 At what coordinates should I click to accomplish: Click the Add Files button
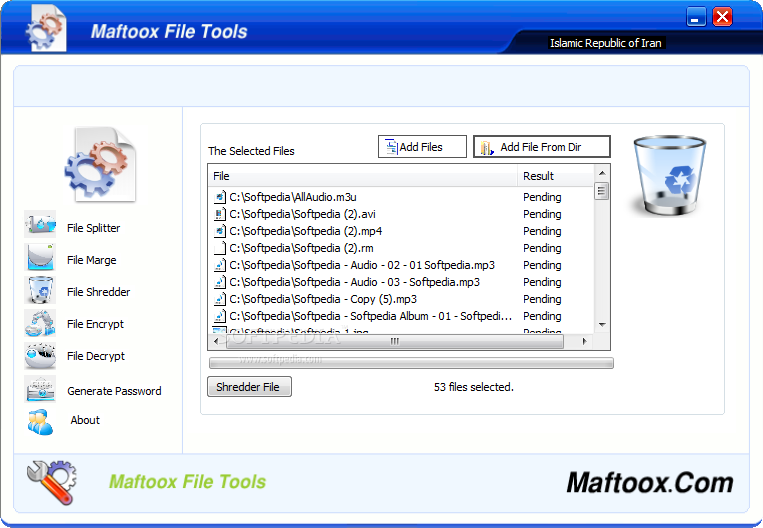click(422, 146)
